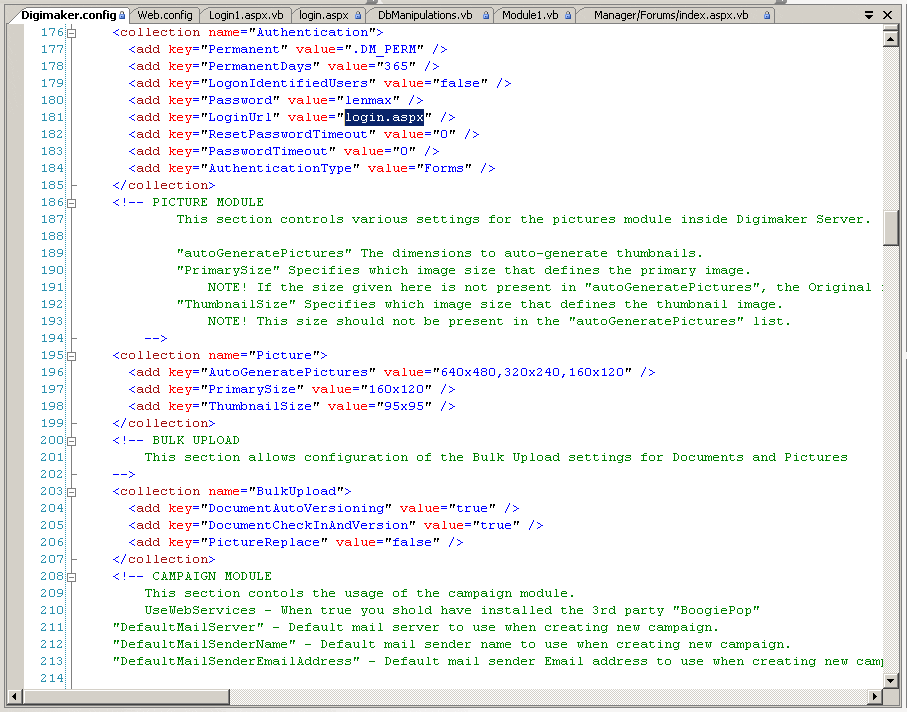The image size is (907, 712).
Task: Click the "160x120" PrimarySize value
Action: tap(396, 389)
